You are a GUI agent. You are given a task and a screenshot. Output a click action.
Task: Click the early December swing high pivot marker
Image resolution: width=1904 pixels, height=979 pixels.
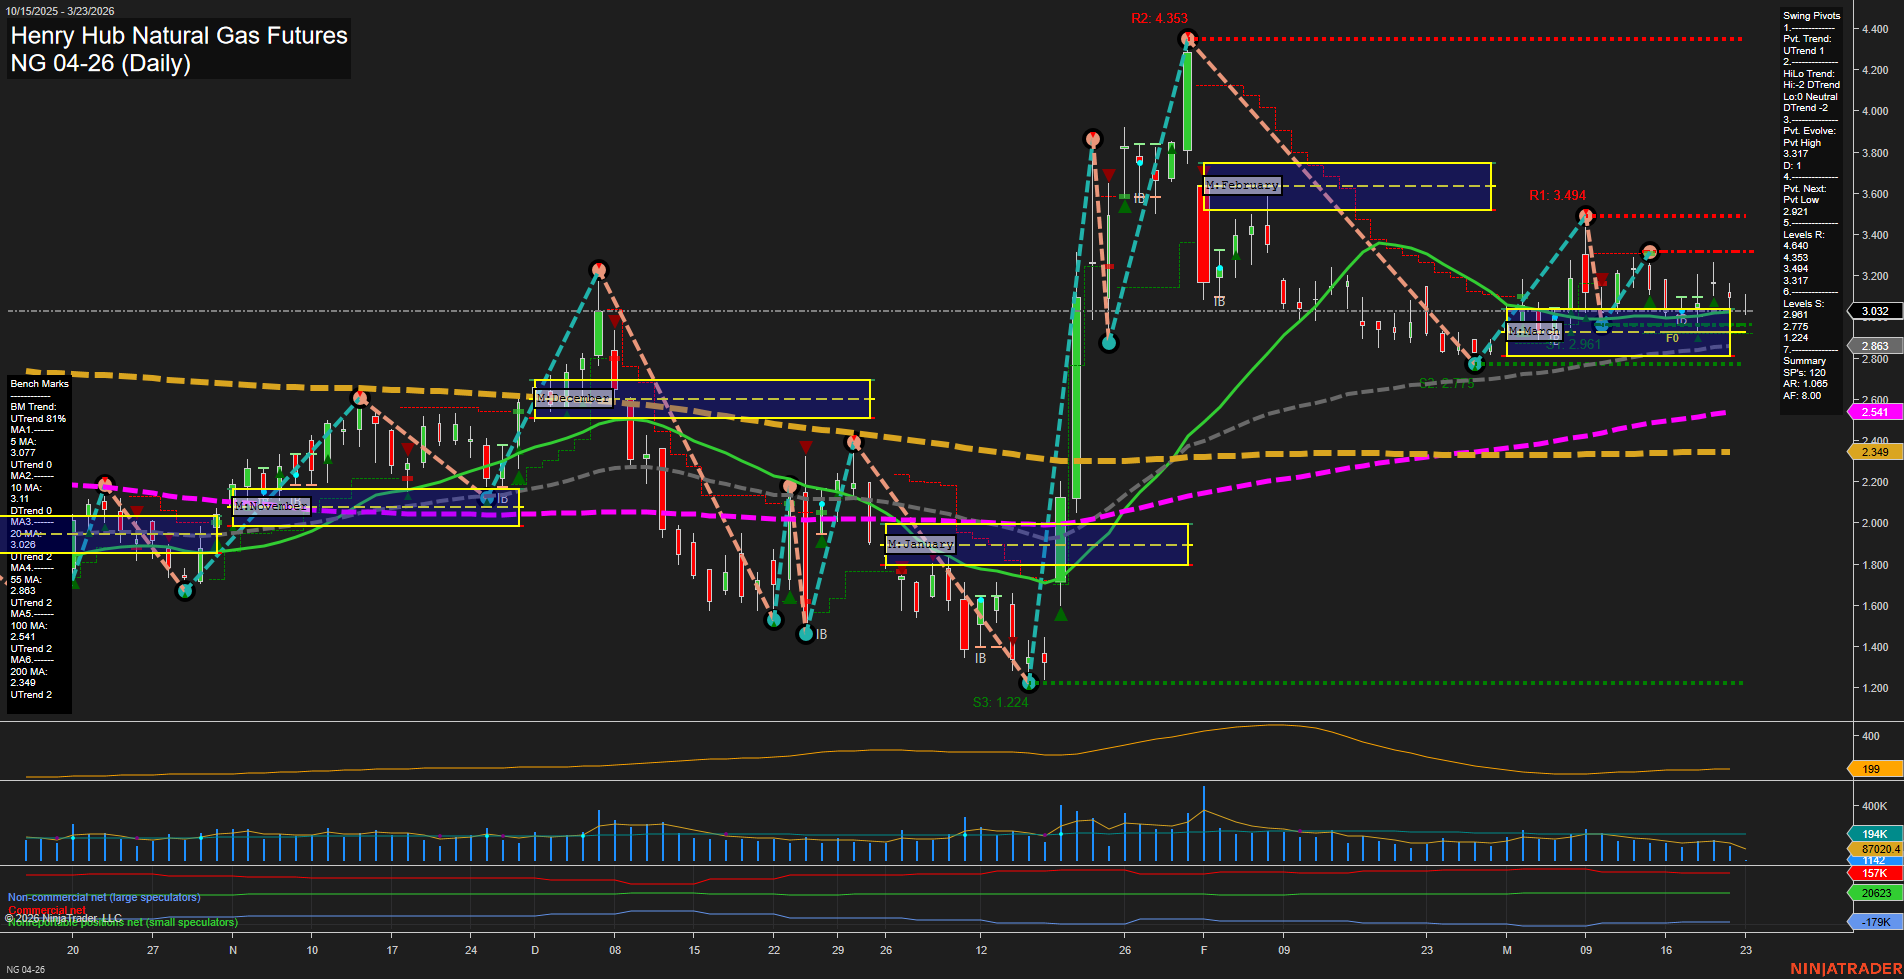pos(598,270)
